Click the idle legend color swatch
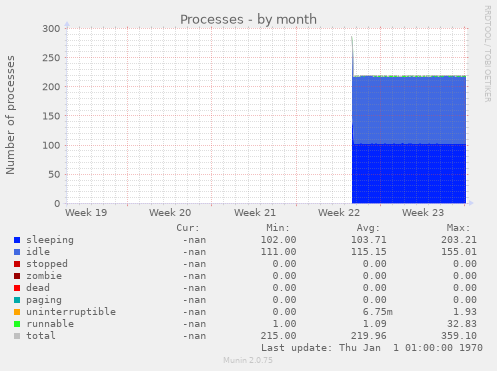The image size is (497, 371). tap(17, 252)
